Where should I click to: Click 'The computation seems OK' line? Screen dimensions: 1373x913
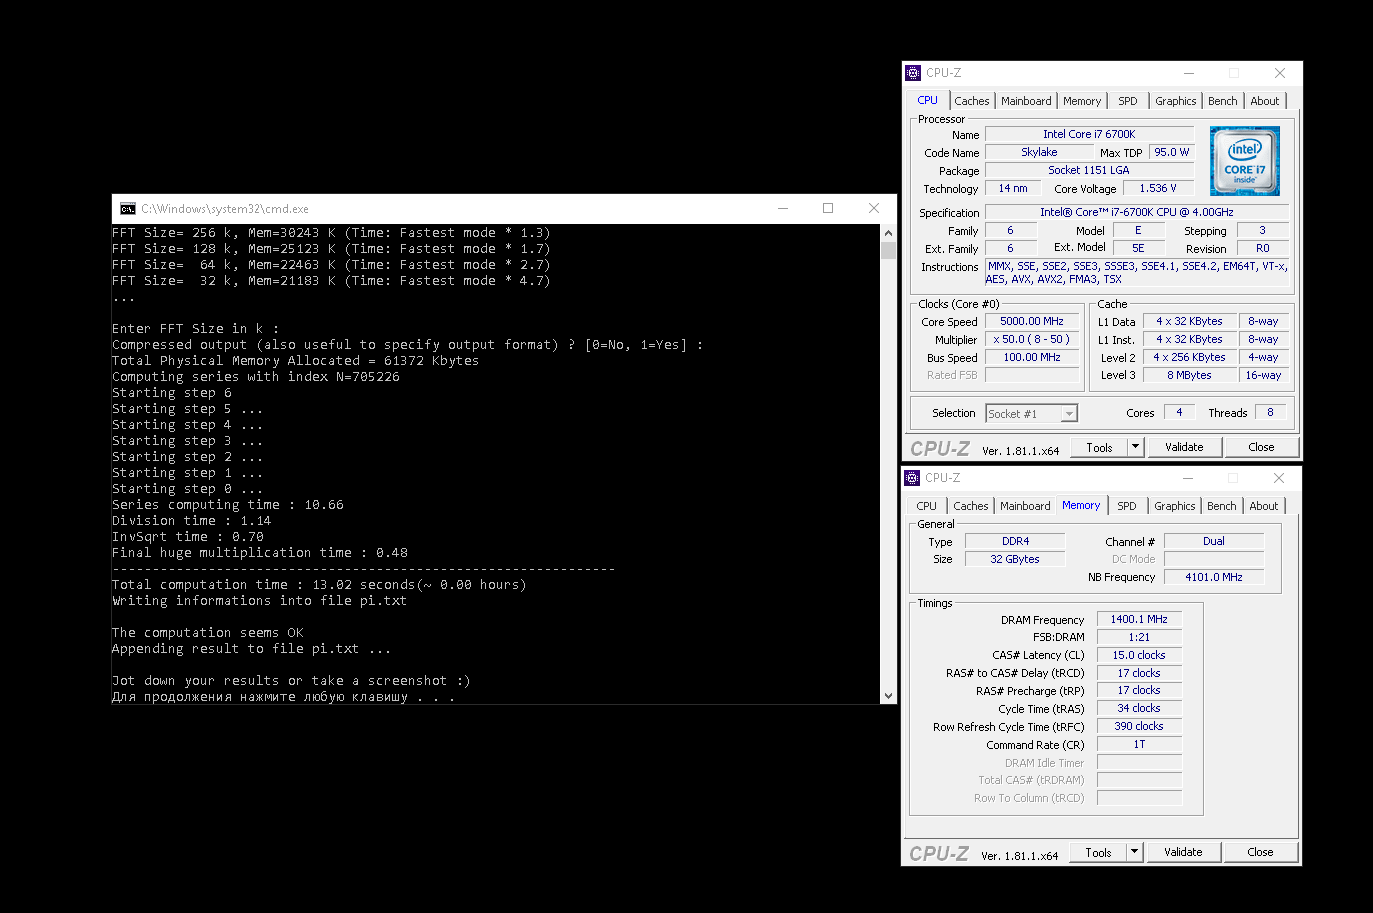tap(208, 633)
